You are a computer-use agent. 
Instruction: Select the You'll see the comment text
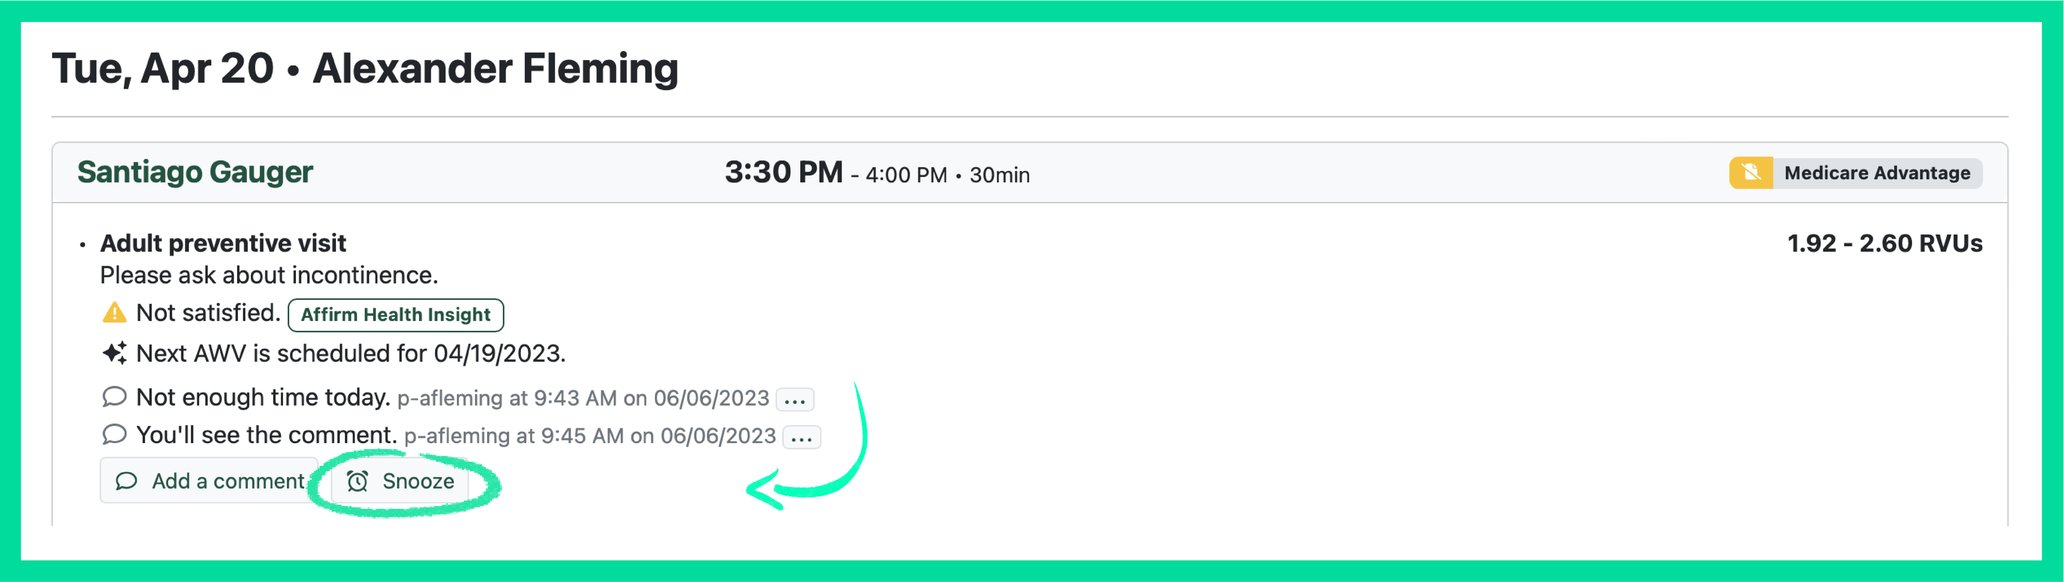coord(267,435)
